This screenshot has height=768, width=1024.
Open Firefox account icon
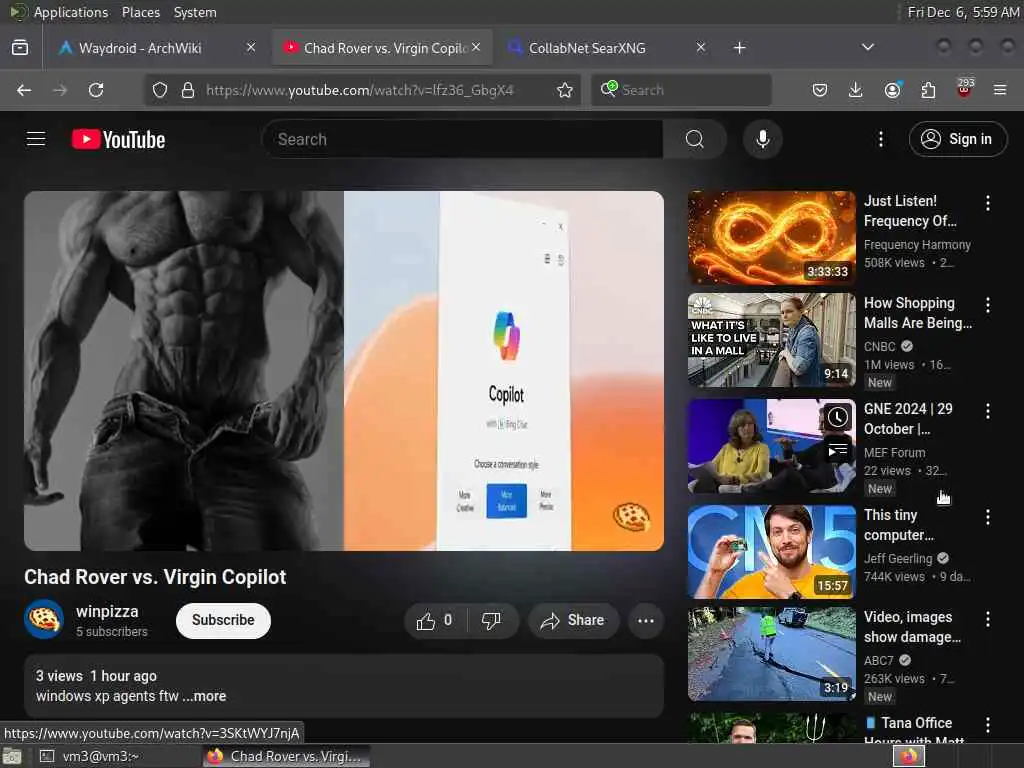892,90
